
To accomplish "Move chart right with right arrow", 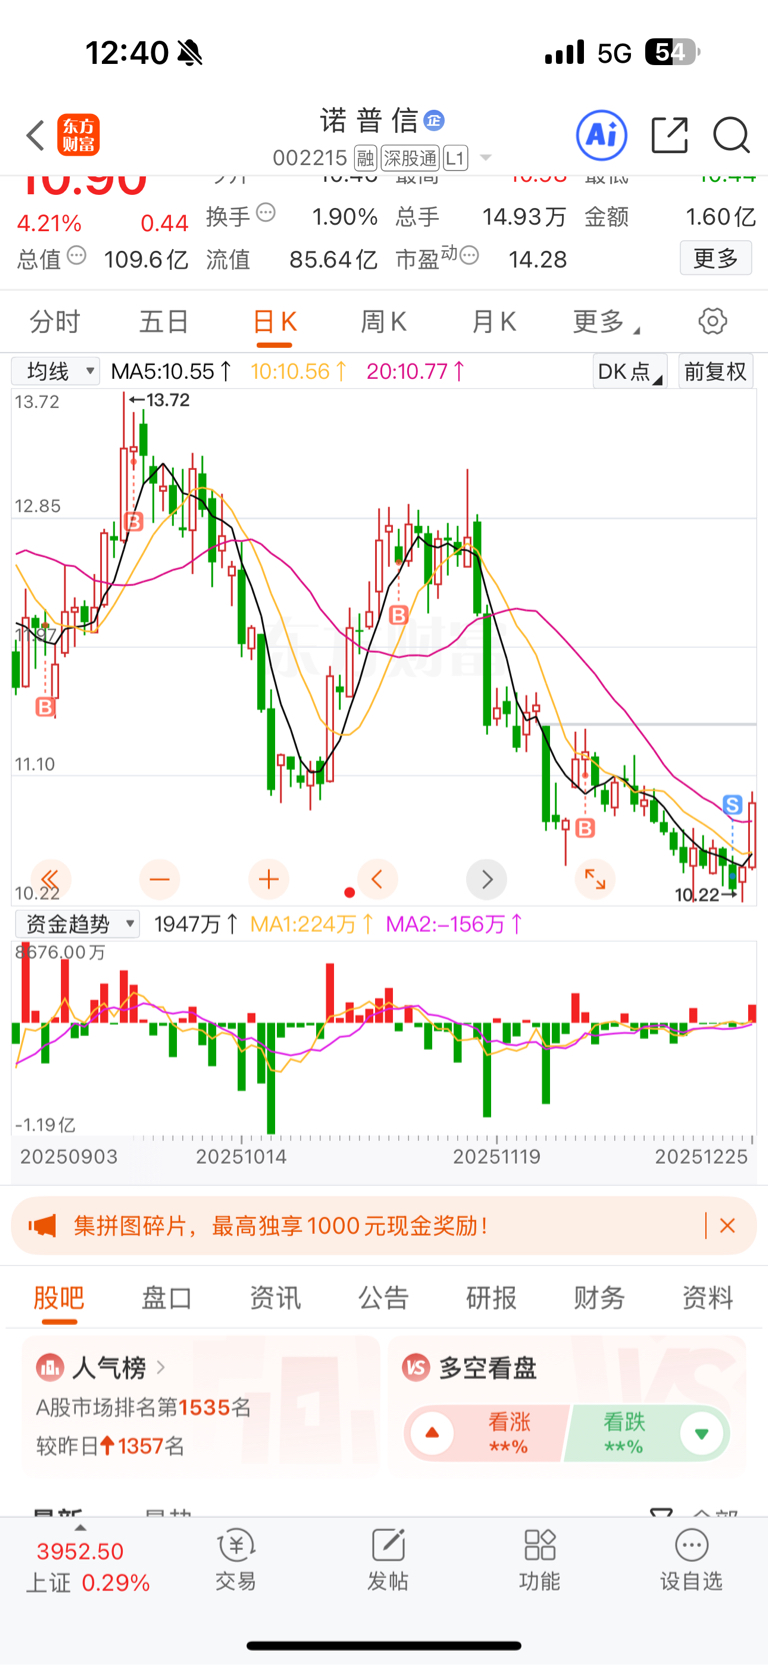I will (x=487, y=880).
